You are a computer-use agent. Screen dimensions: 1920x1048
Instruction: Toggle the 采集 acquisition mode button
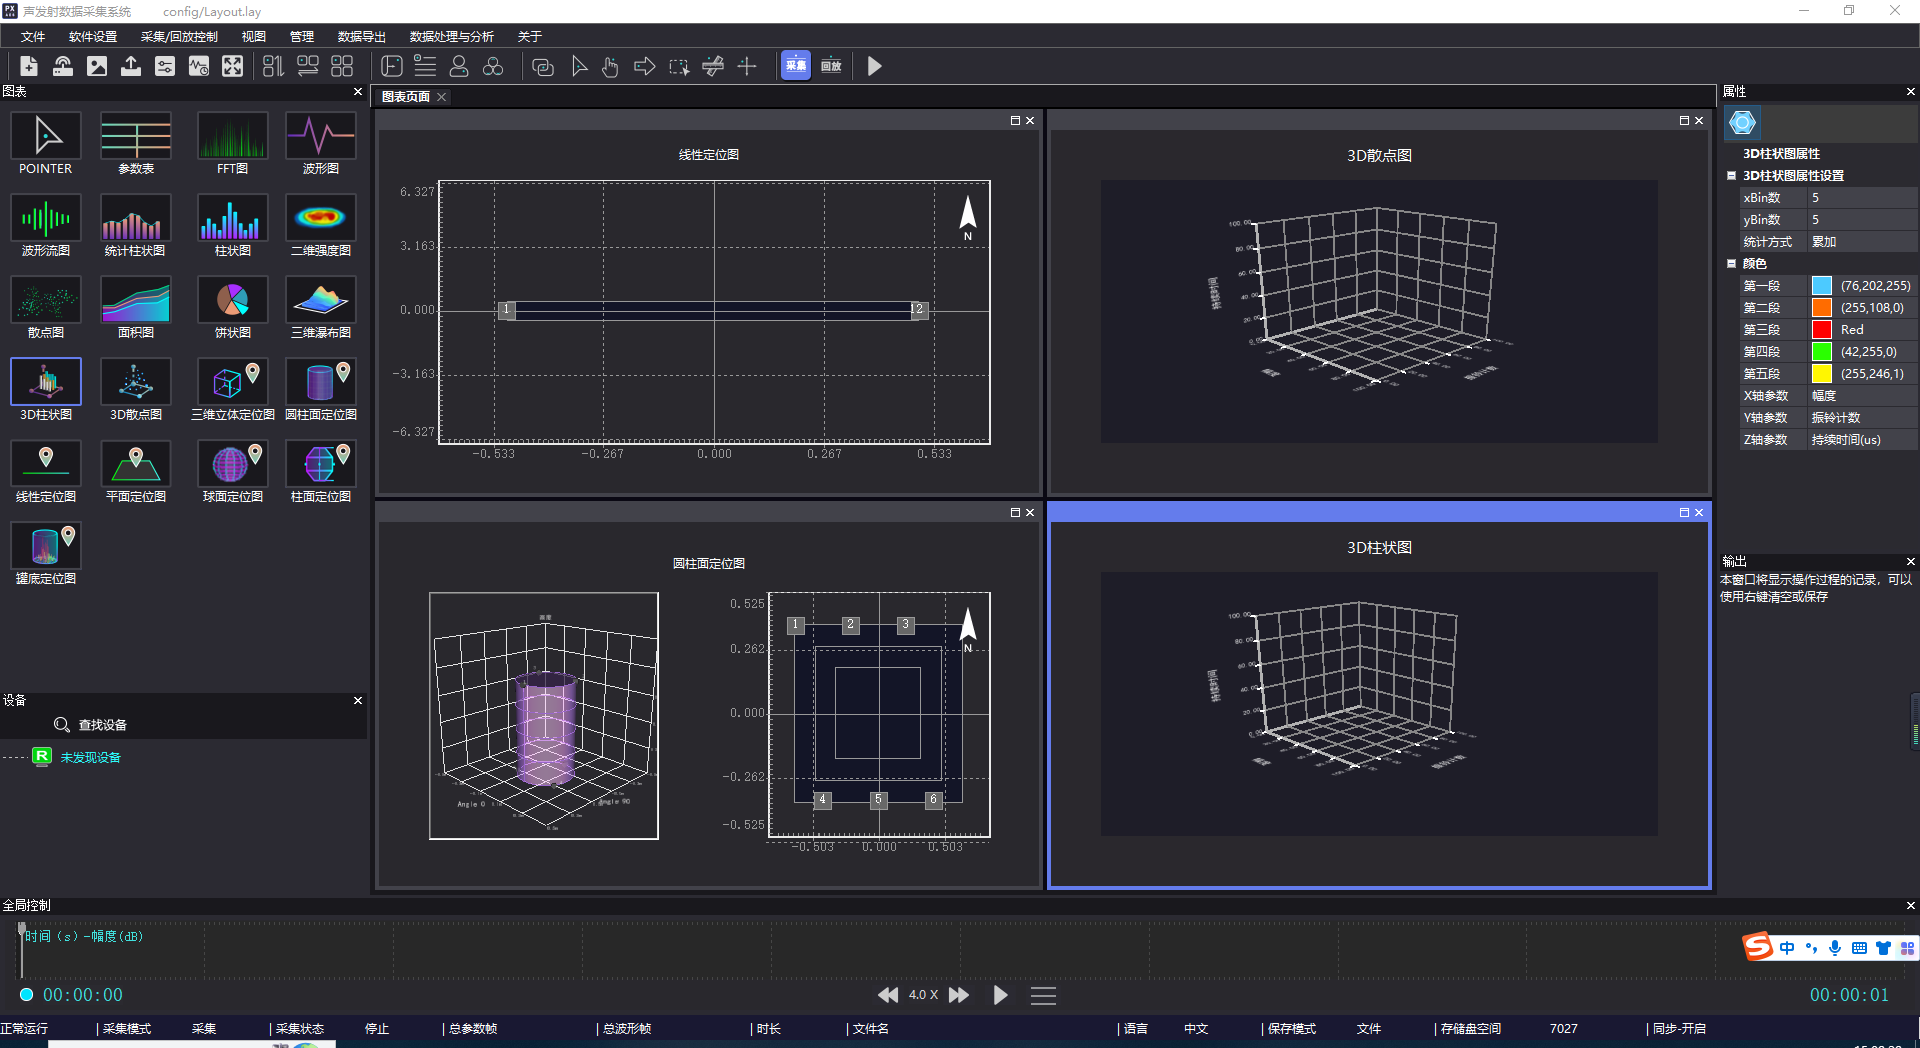796,66
